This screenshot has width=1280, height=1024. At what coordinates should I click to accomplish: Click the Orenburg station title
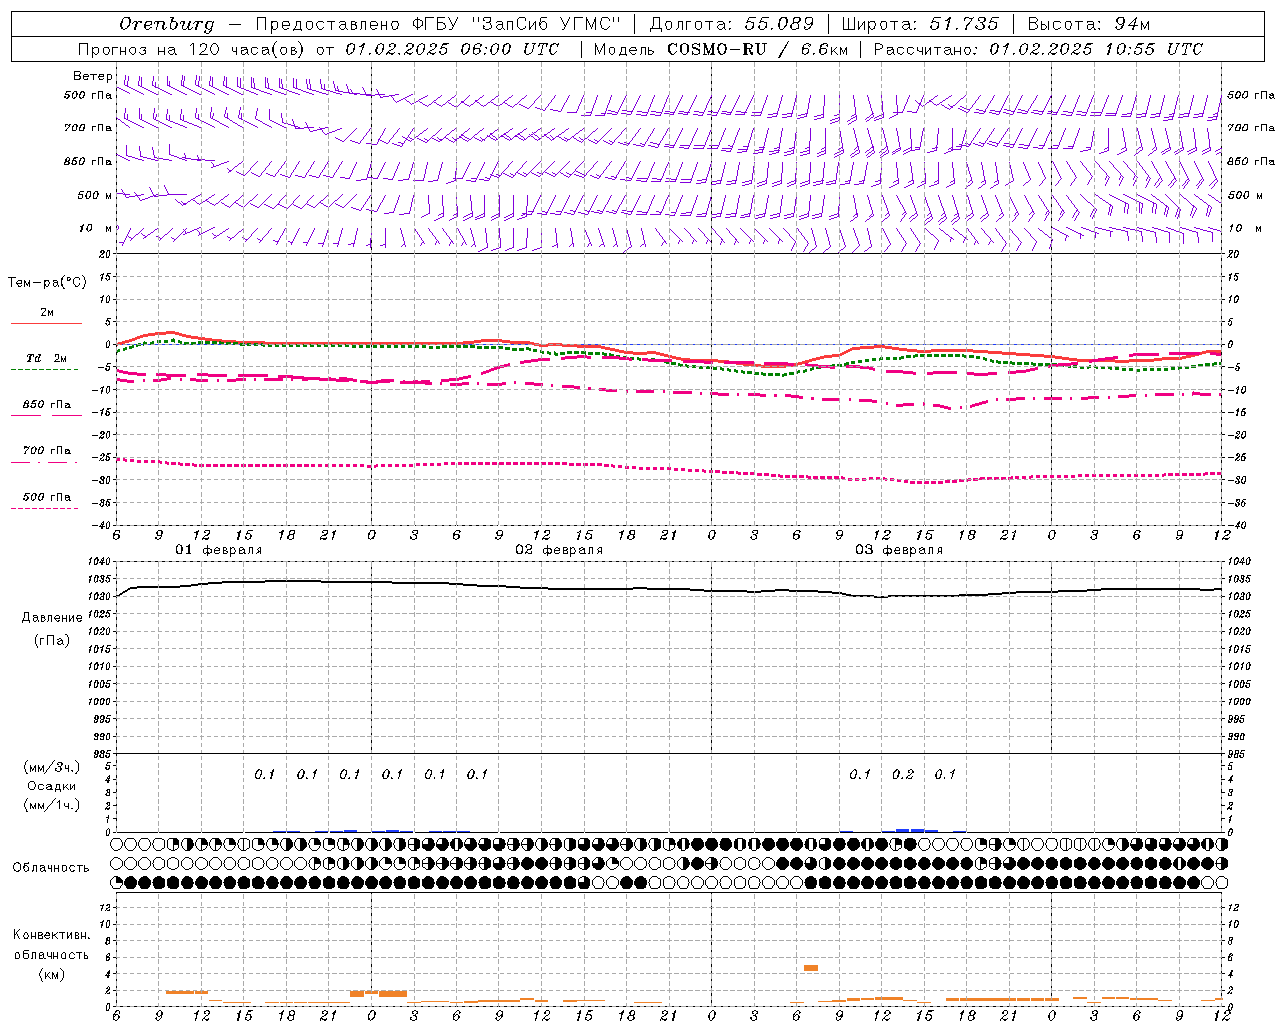167,24
